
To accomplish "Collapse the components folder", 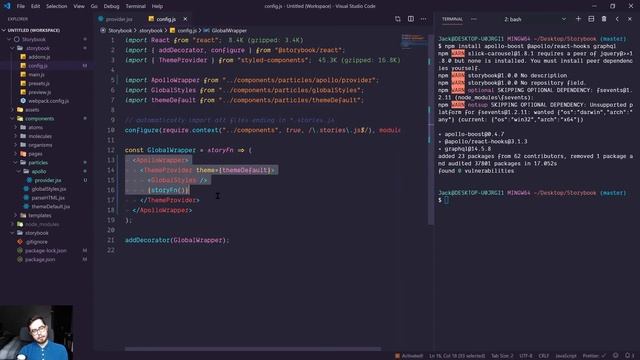I will click(13, 118).
